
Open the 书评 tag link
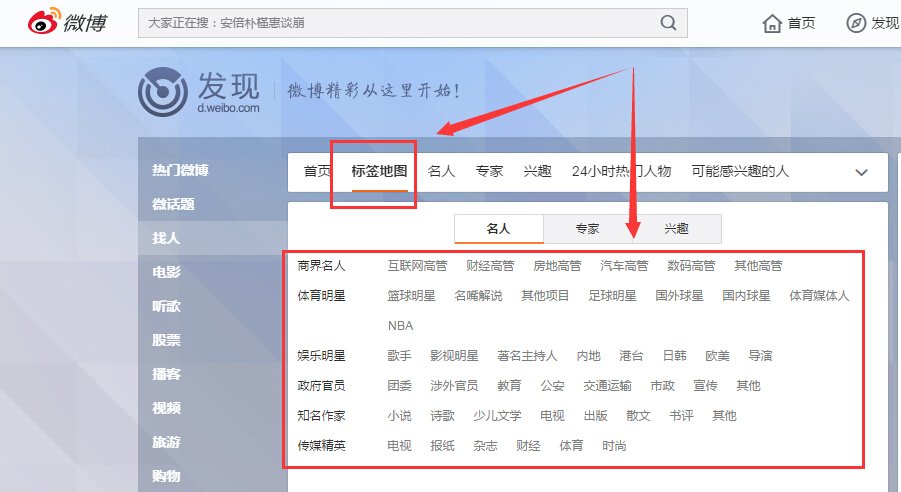pos(681,416)
